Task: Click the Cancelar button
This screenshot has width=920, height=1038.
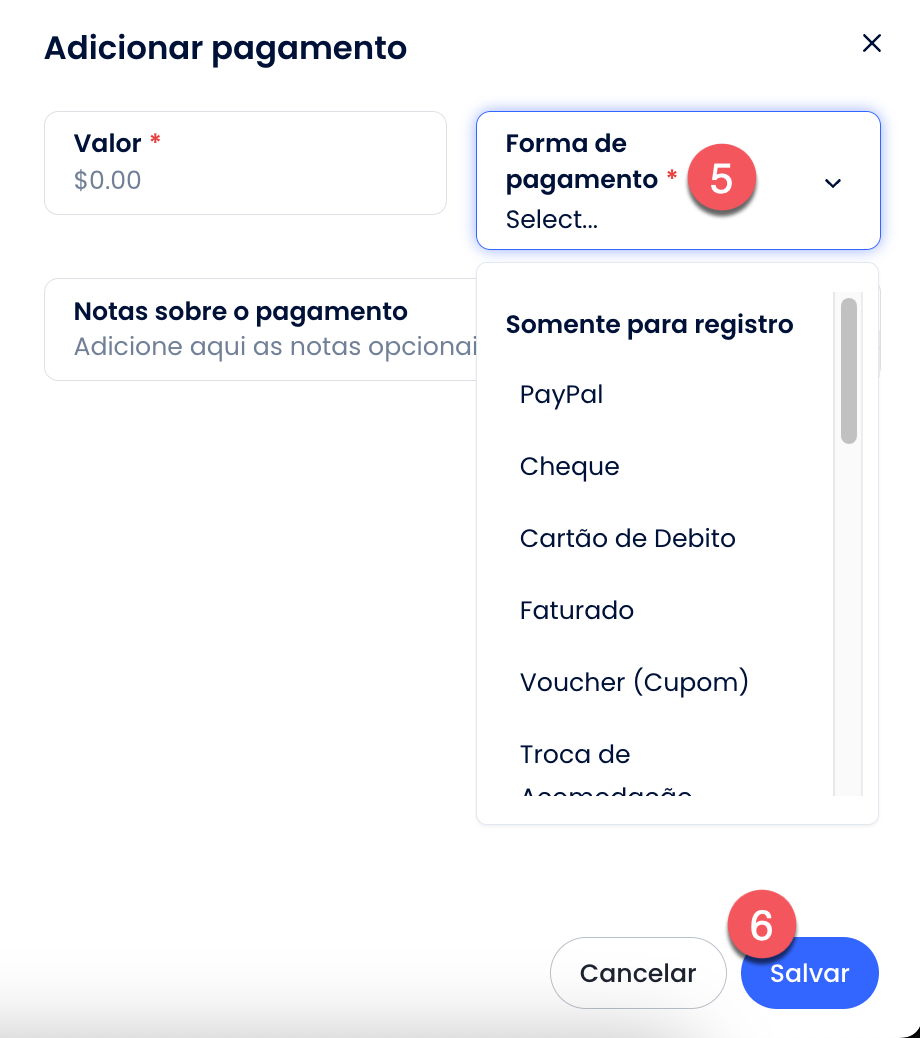Action: pos(638,973)
